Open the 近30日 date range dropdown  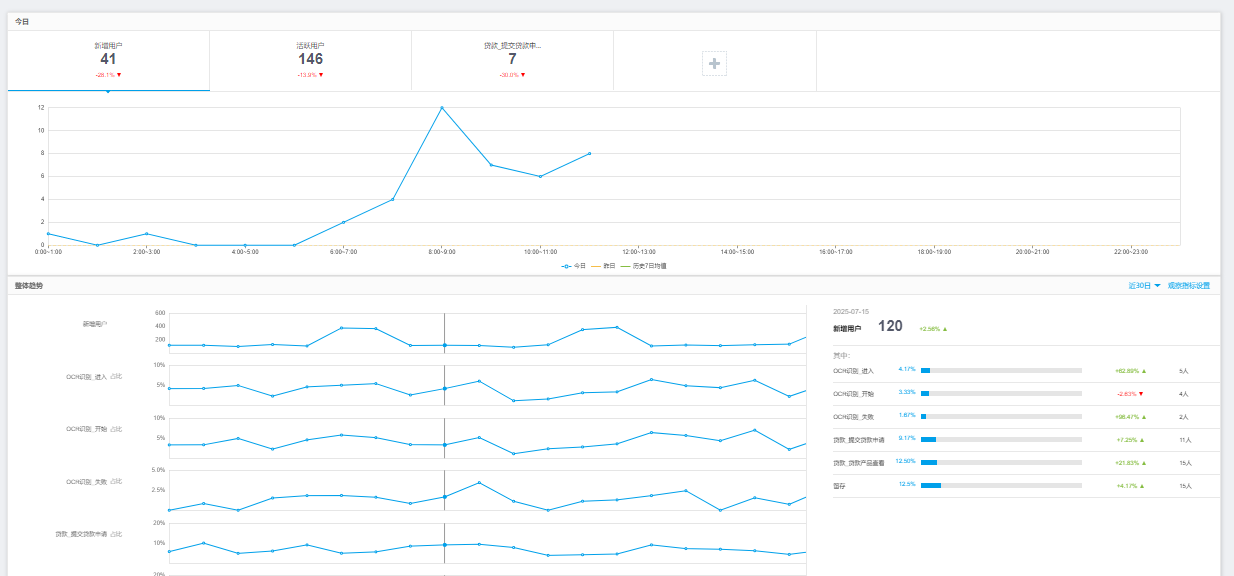[x=1144, y=286]
